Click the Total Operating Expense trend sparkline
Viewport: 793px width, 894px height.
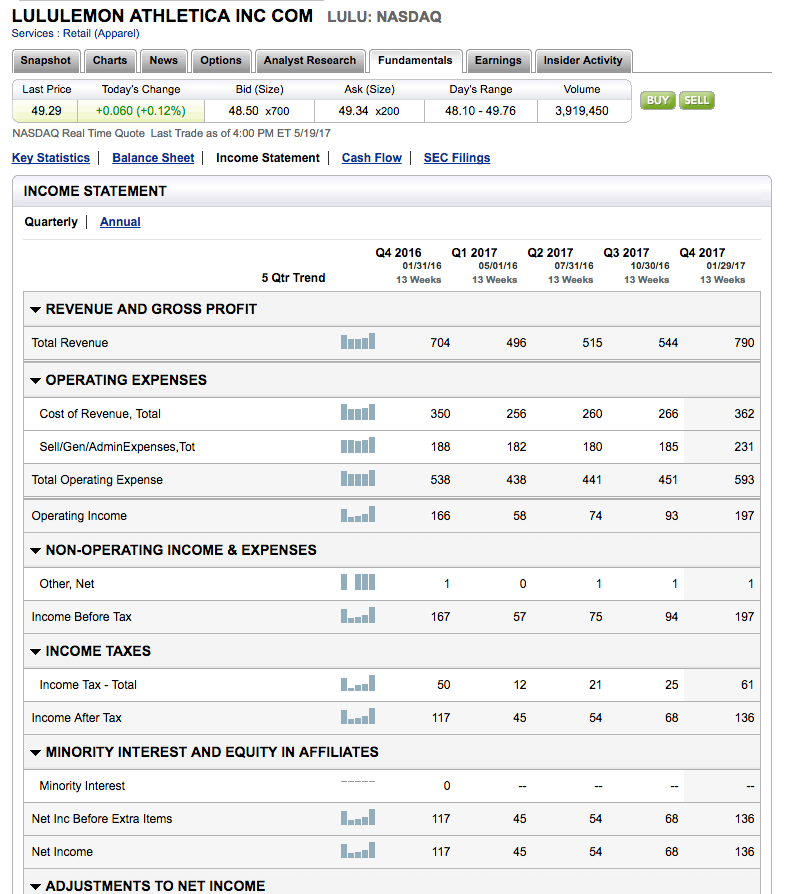[x=358, y=479]
